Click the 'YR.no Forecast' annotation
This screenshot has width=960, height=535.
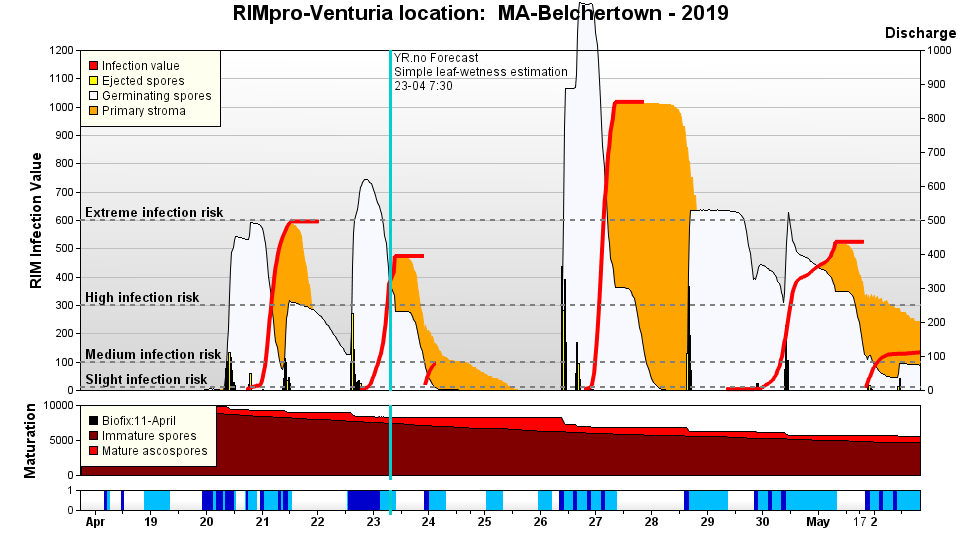(436, 58)
